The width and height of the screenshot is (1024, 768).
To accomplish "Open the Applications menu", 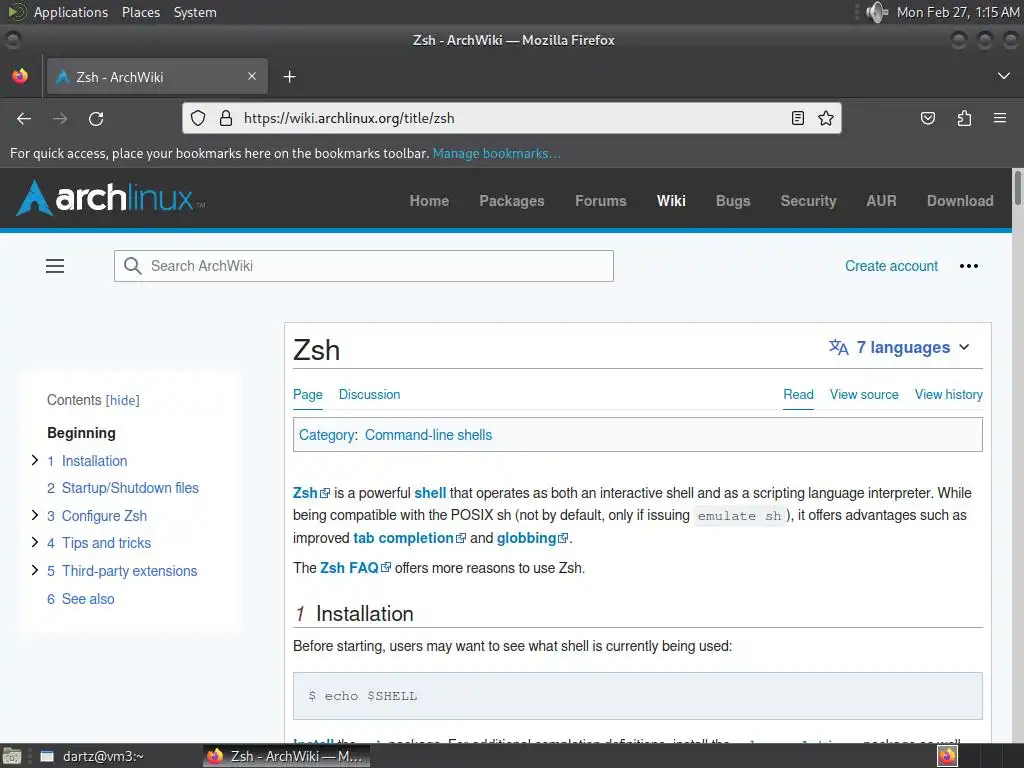I will pyautogui.click(x=71, y=12).
